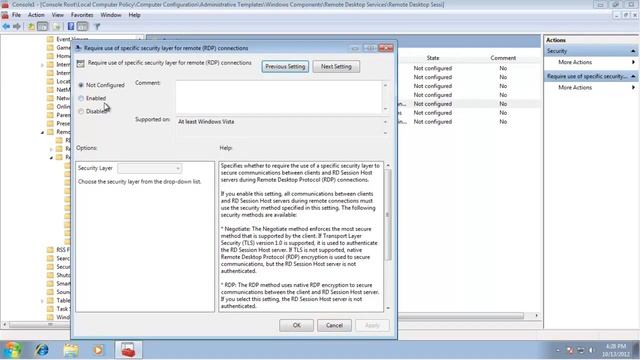Open the Favorites menu
Image resolution: width=640 pixels, height=360 pixels.
(82, 15)
